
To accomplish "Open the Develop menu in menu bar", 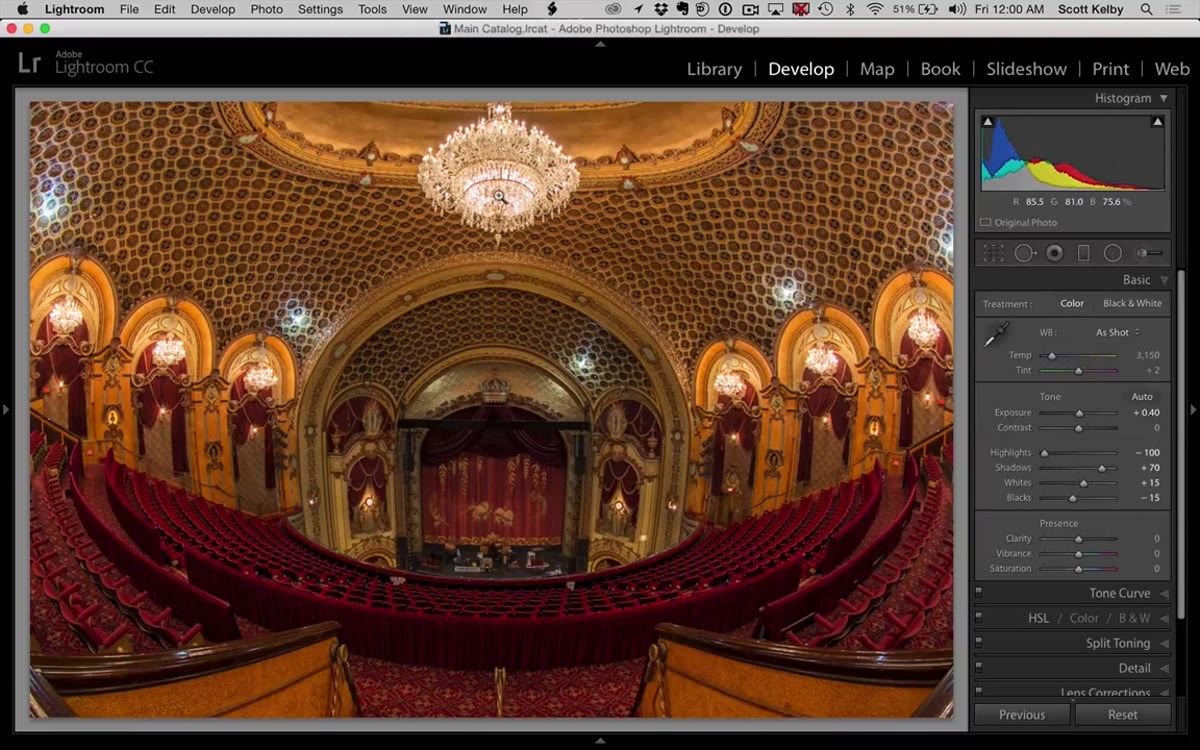I will [x=213, y=9].
